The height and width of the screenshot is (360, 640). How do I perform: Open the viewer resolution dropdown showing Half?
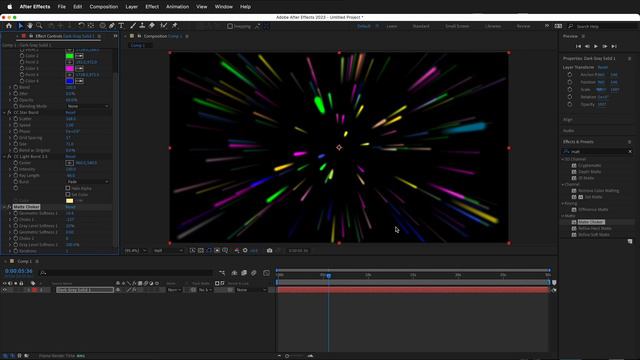(x=168, y=251)
